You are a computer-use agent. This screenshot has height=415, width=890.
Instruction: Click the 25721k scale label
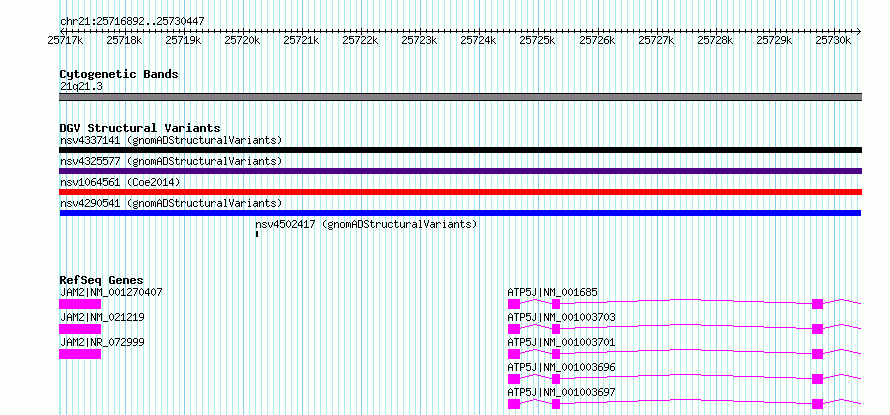click(x=301, y=40)
